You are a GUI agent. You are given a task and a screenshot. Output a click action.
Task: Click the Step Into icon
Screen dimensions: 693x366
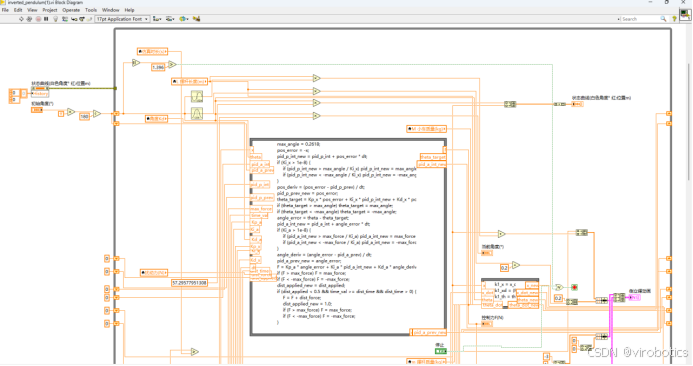click(74, 19)
